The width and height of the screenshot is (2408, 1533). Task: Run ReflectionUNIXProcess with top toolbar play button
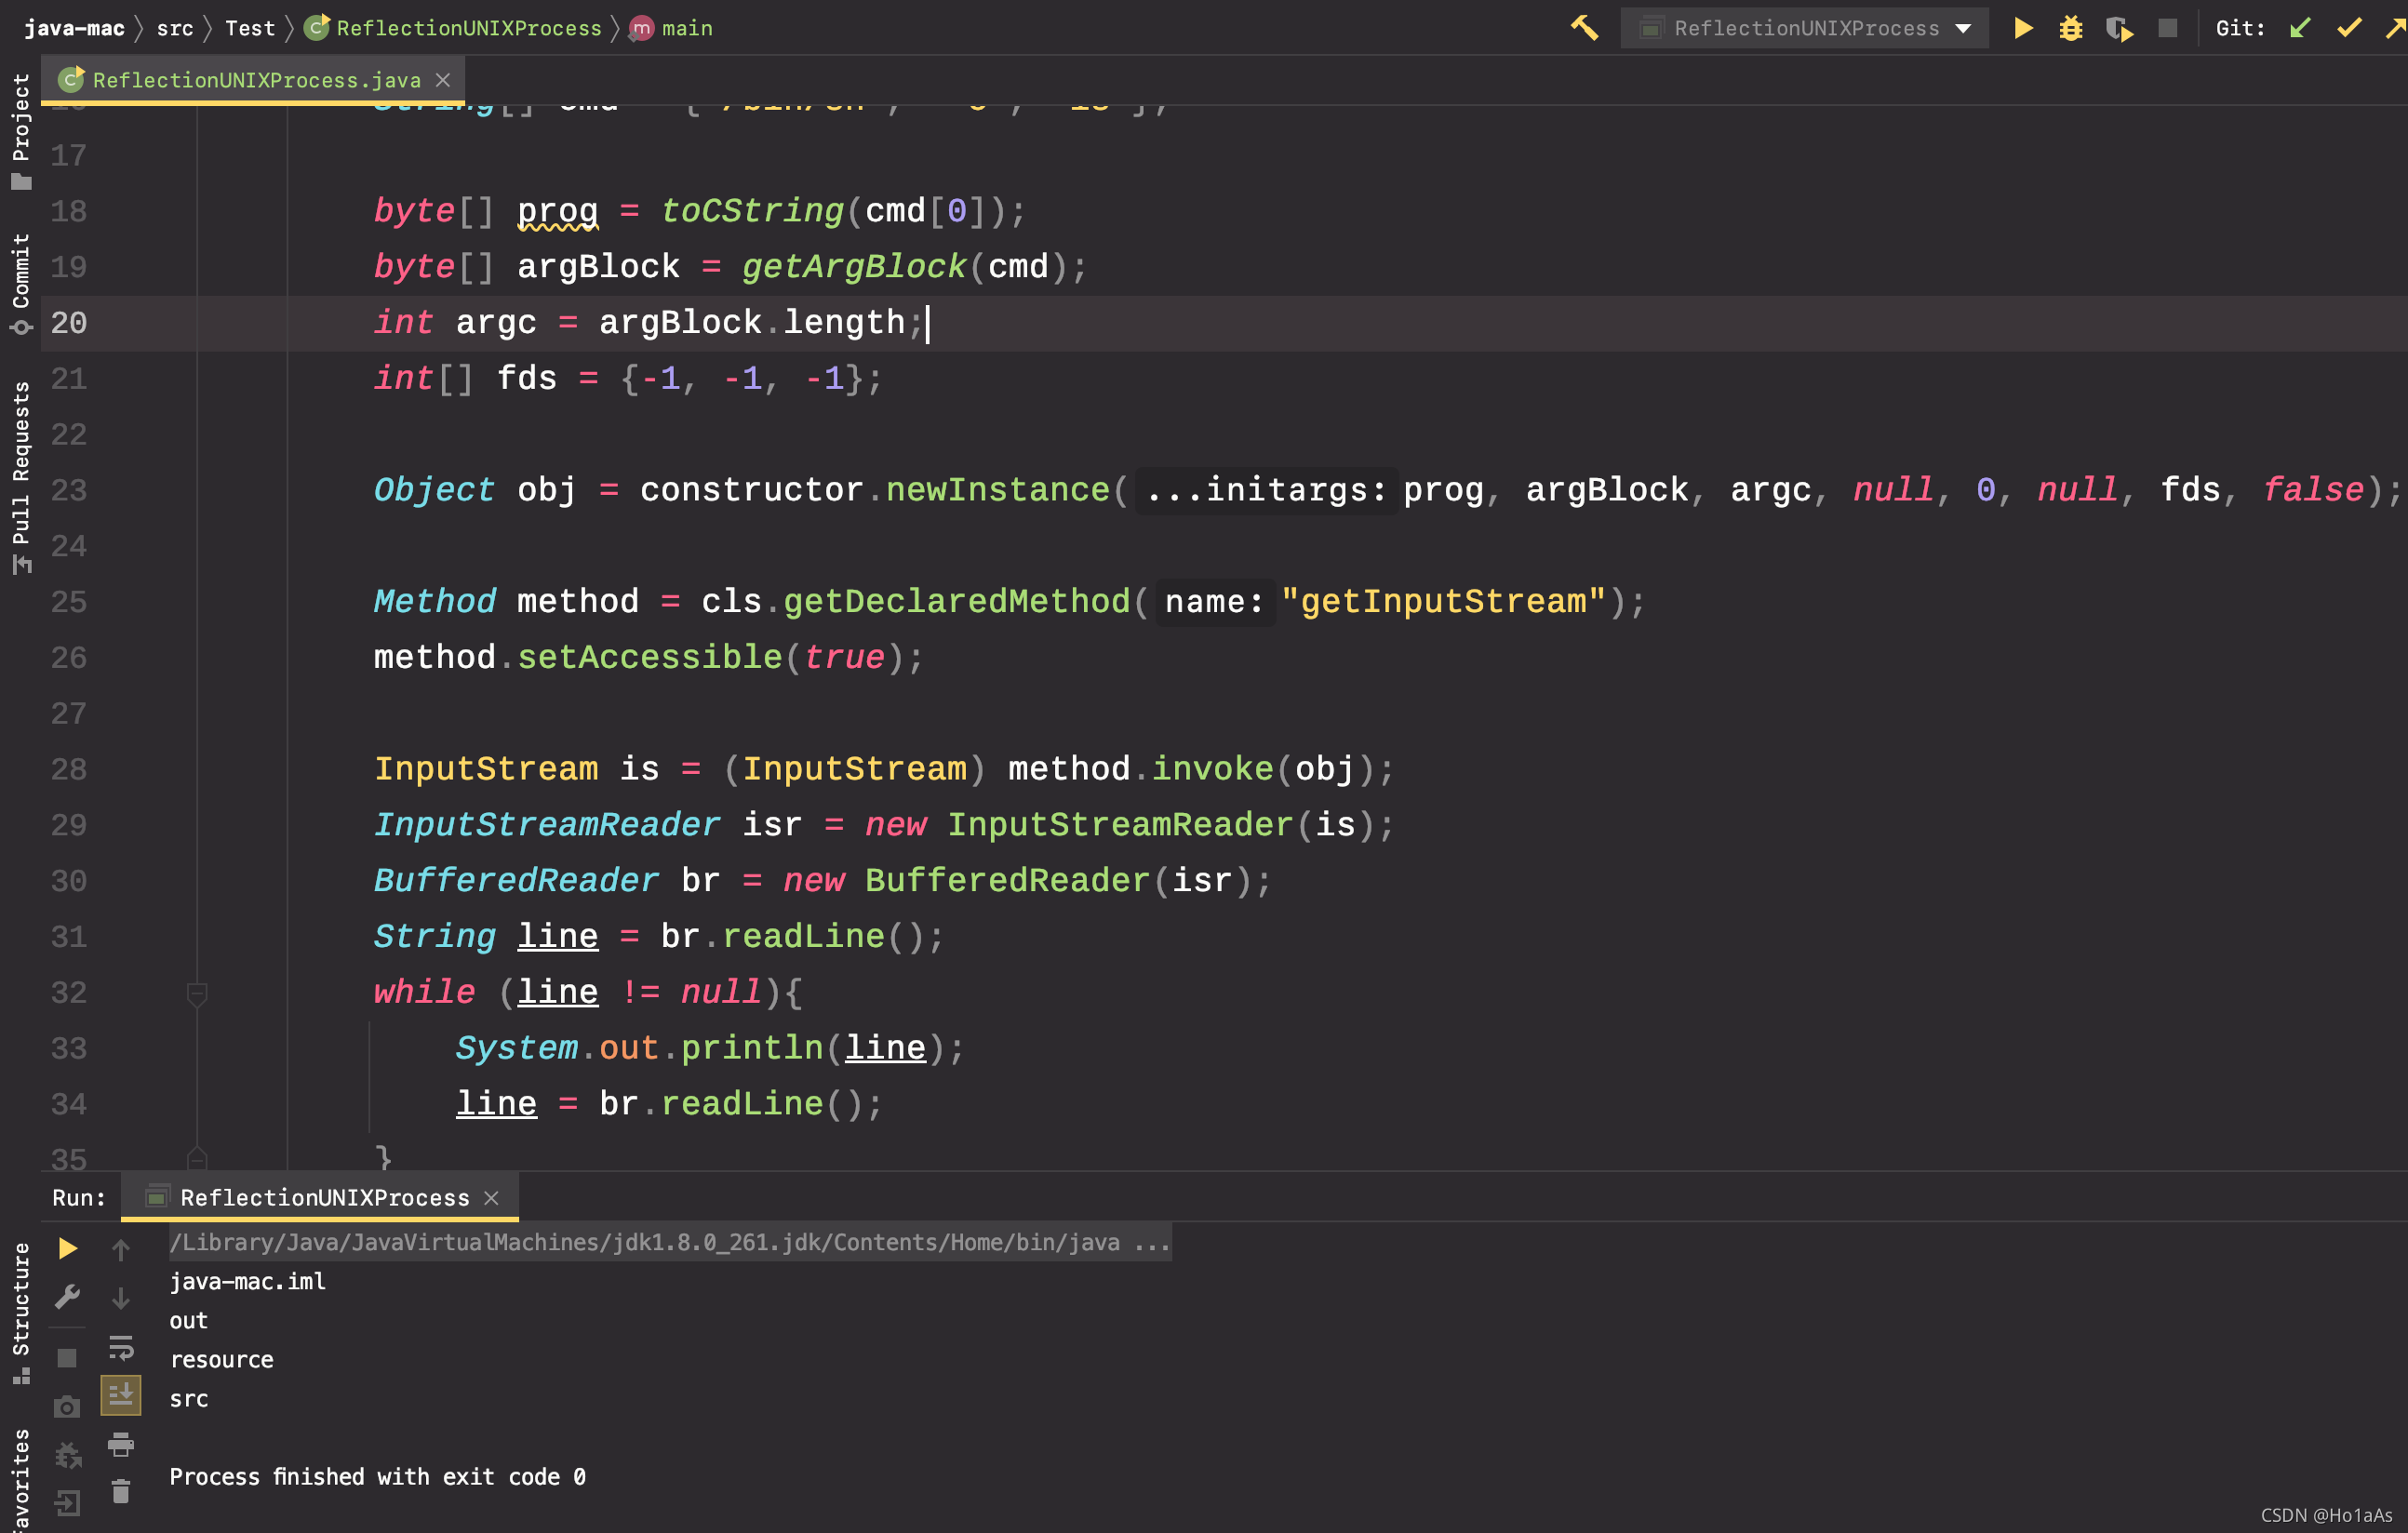(2023, 28)
